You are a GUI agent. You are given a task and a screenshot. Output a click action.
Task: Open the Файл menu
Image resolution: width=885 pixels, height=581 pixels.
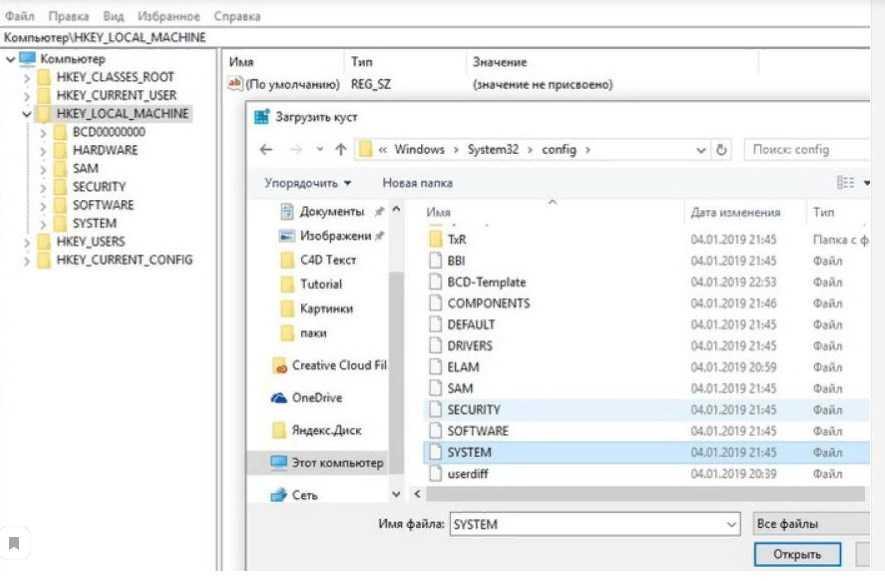(x=20, y=16)
